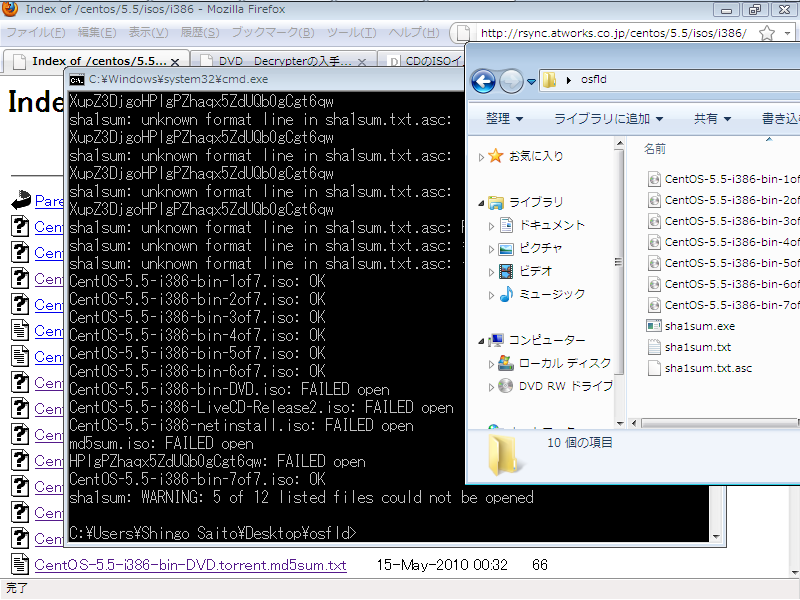Click the large folder icon in details pane
The width and height of the screenshot is (800, 600).
tap(503, 455)
